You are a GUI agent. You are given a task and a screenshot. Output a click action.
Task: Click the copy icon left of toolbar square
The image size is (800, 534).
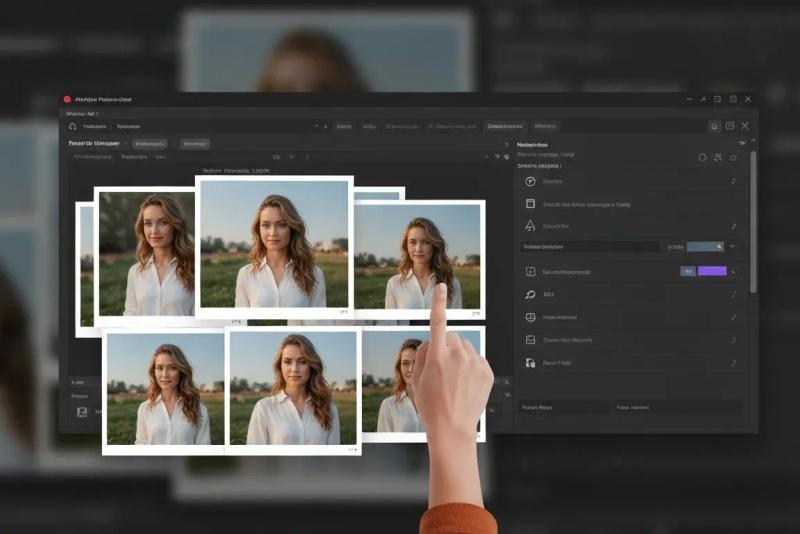tap(714, 126)
